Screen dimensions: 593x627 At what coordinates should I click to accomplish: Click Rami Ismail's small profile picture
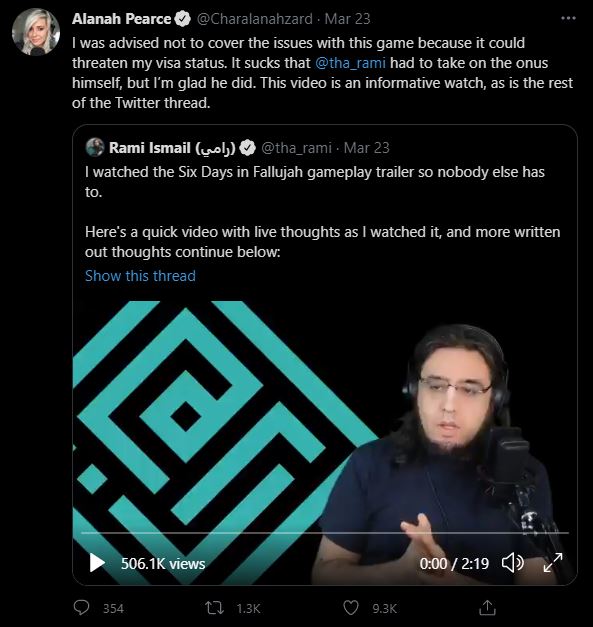95,148
